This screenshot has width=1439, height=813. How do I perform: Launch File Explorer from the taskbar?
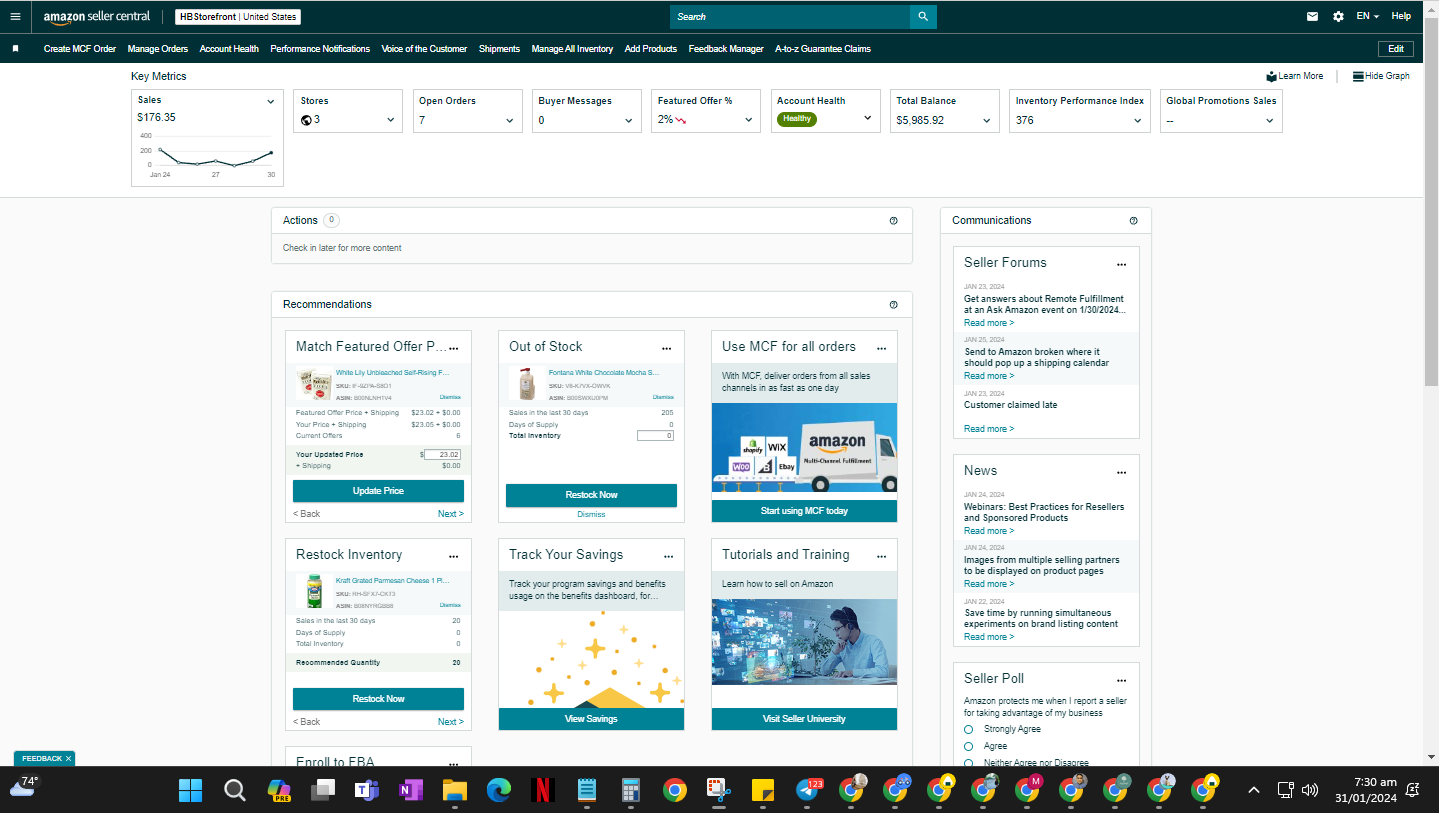pyautogui.click(x=455, y=791)
